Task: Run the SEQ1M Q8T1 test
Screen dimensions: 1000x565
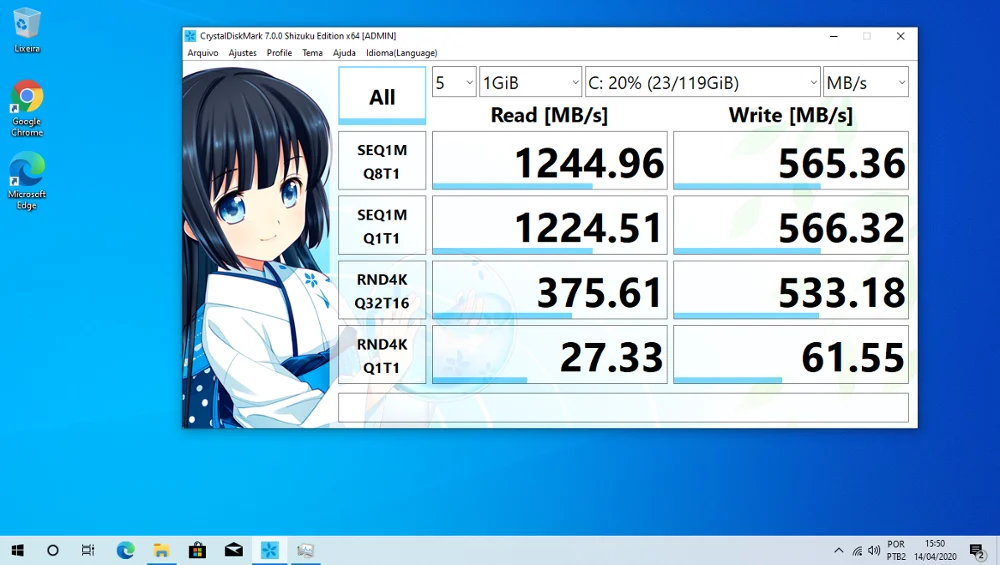Action: click(382, 161)
